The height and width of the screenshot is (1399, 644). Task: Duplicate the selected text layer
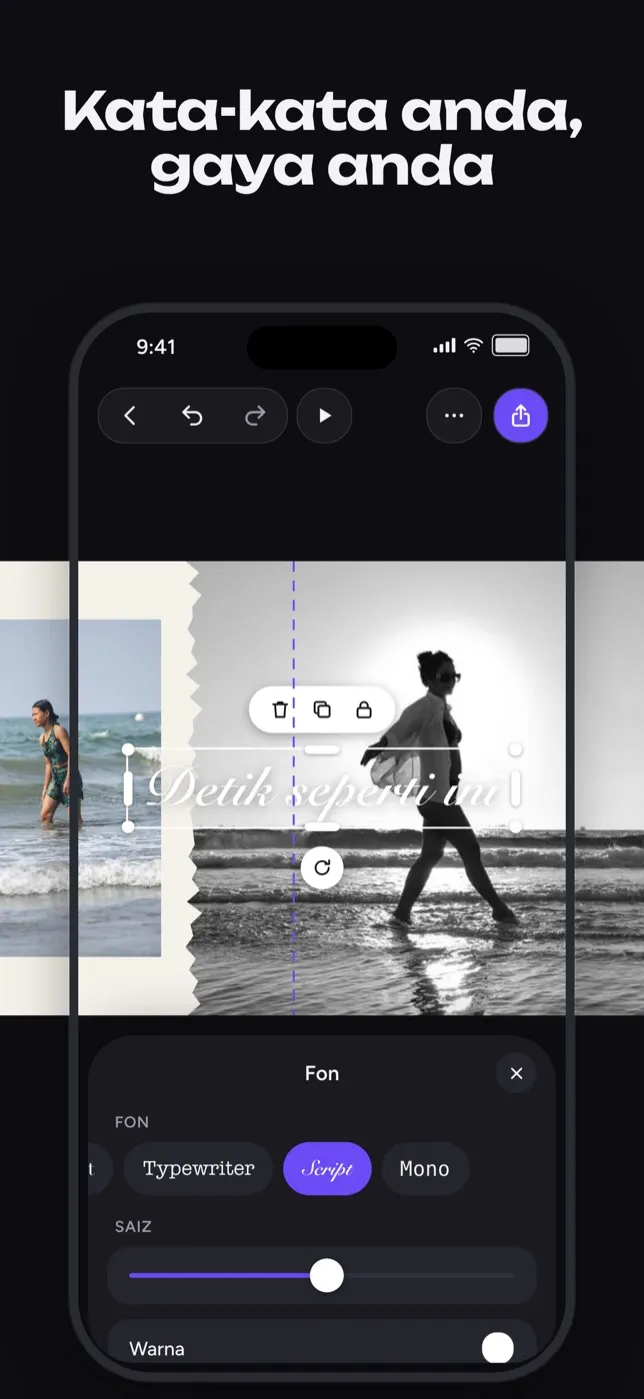[x=322, y=710]
